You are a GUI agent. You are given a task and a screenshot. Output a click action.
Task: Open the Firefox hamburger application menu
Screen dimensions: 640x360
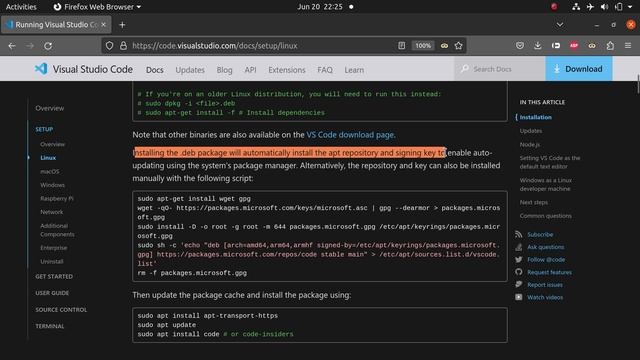[x=628, y=46]
